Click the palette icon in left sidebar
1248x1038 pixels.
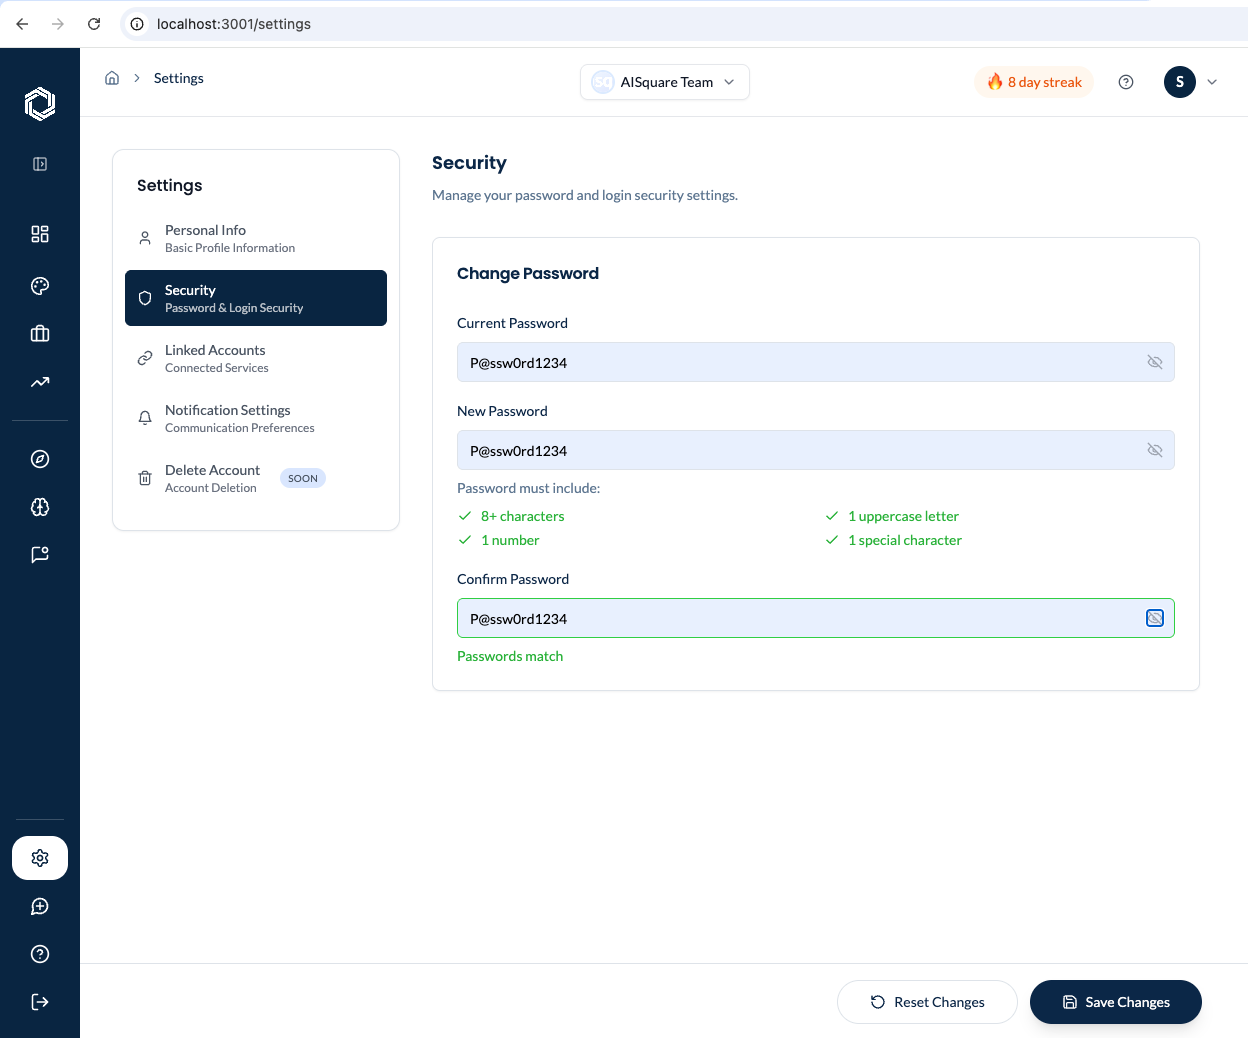(x=40, y=286)
